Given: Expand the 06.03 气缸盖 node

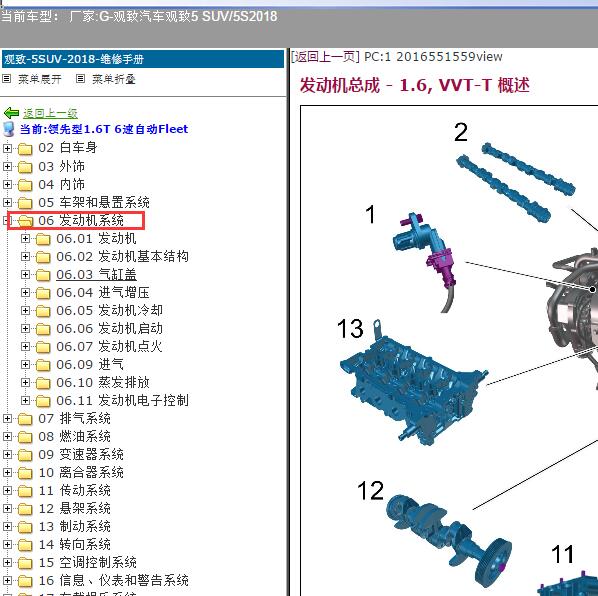Looking at the screenshot, I should (25, 274).
